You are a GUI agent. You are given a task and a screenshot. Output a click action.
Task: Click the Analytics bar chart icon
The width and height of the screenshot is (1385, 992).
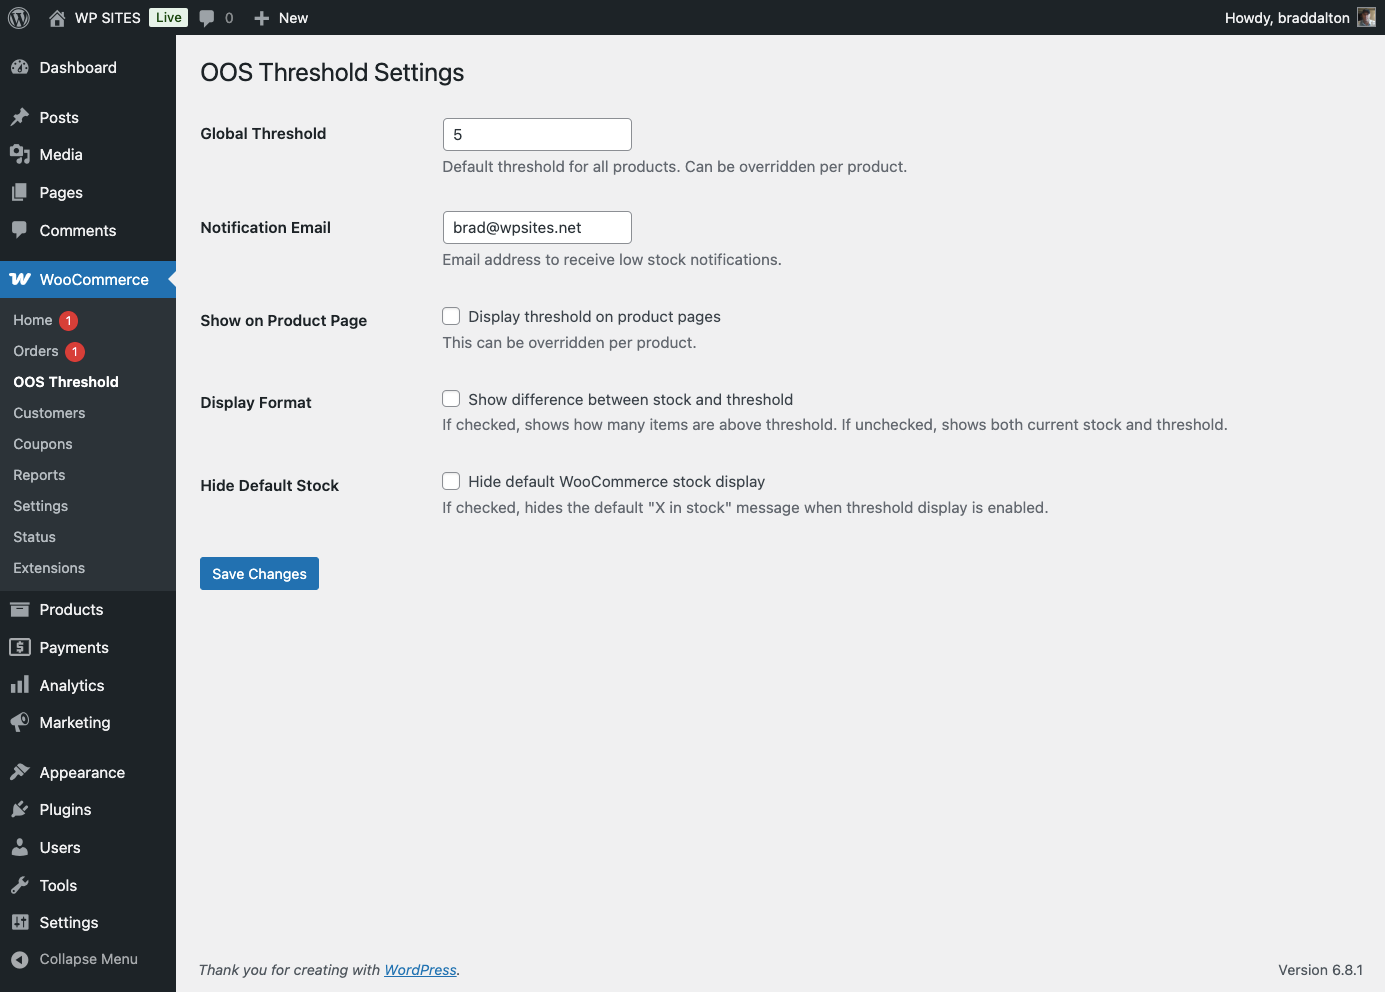pos(20,685)
